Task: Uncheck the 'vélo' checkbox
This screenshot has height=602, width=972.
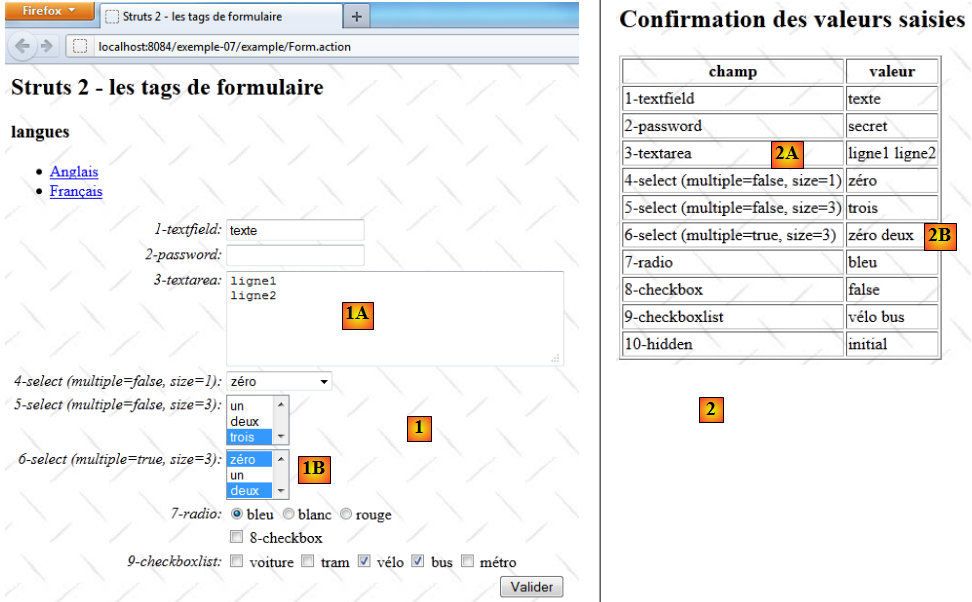Action: point(365,561)
